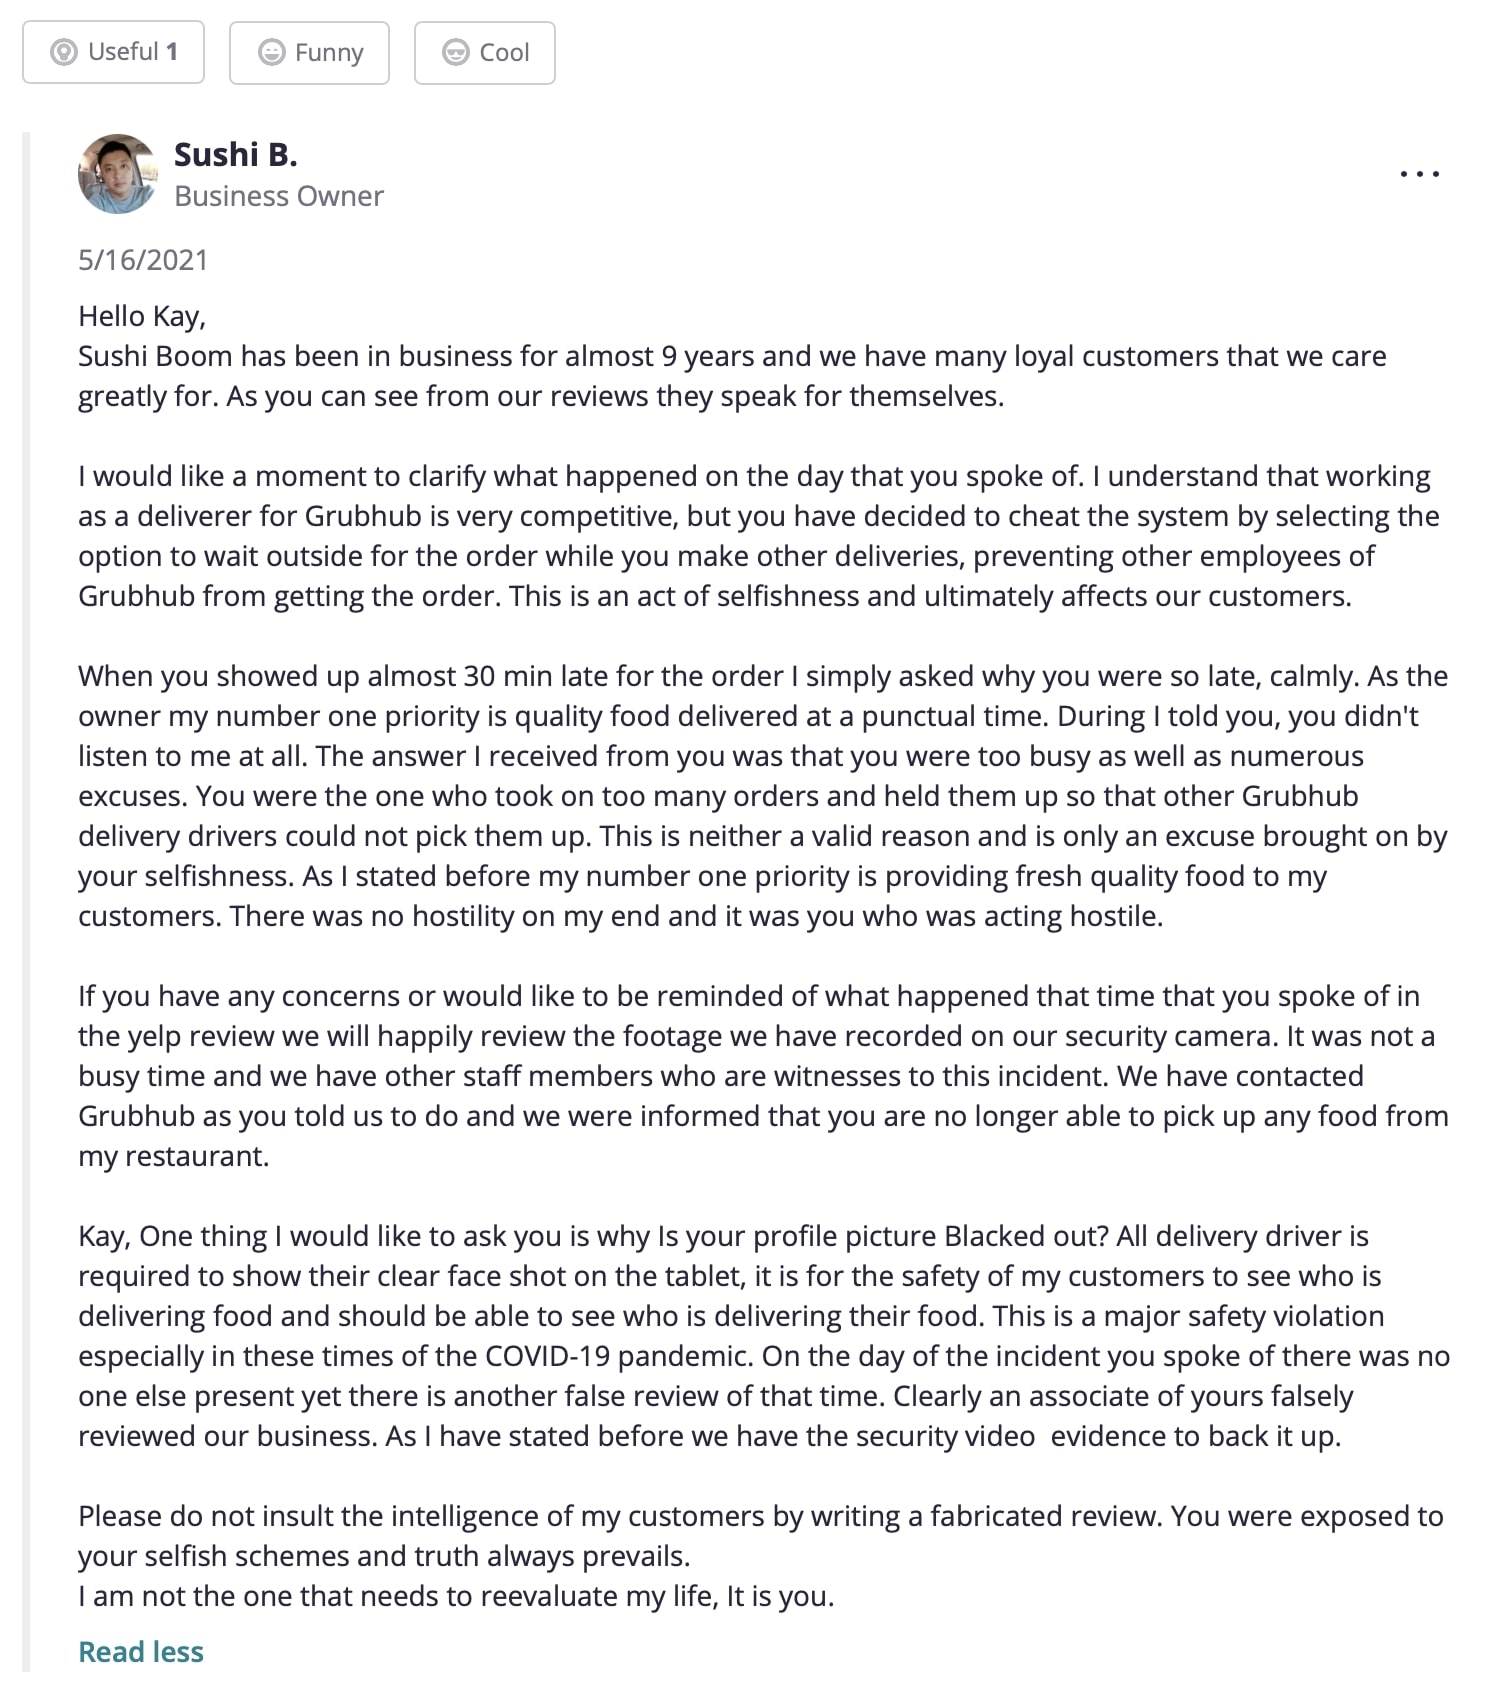Toggle the Cool reaction button

point(485,52)
